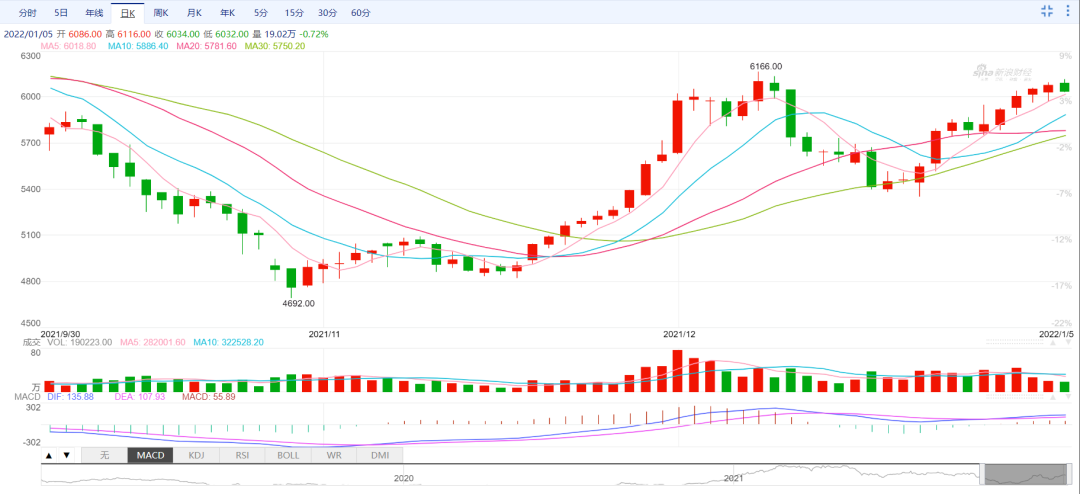
Task: Enable the KDJ indicator
Action: pyautogui.click(x=195, y=455)
